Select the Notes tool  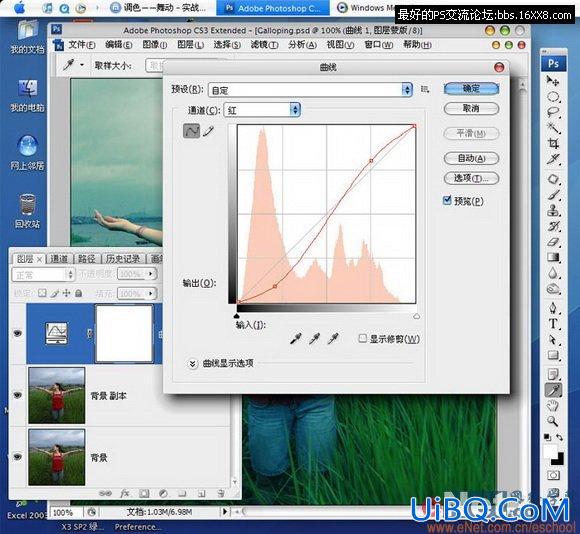click(553, 375)
